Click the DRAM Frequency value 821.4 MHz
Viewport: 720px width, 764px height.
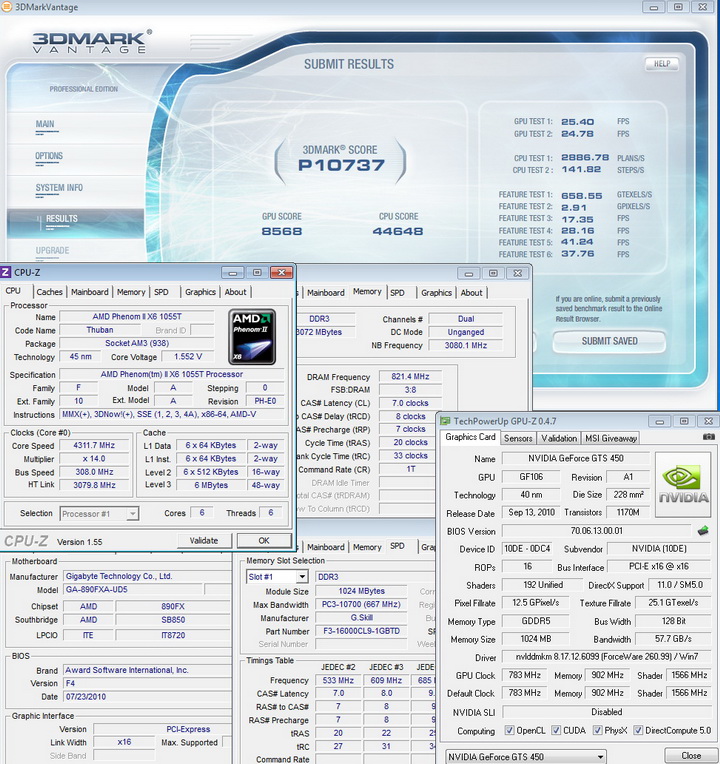410,377
